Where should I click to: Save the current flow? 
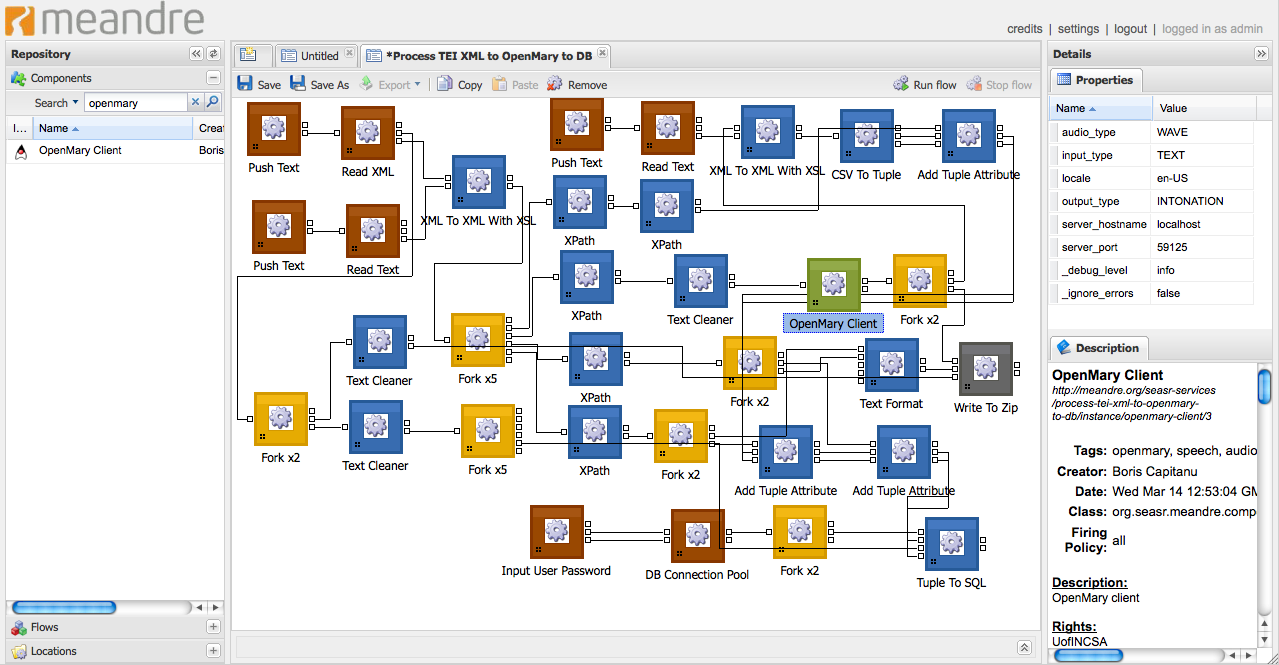259,85
